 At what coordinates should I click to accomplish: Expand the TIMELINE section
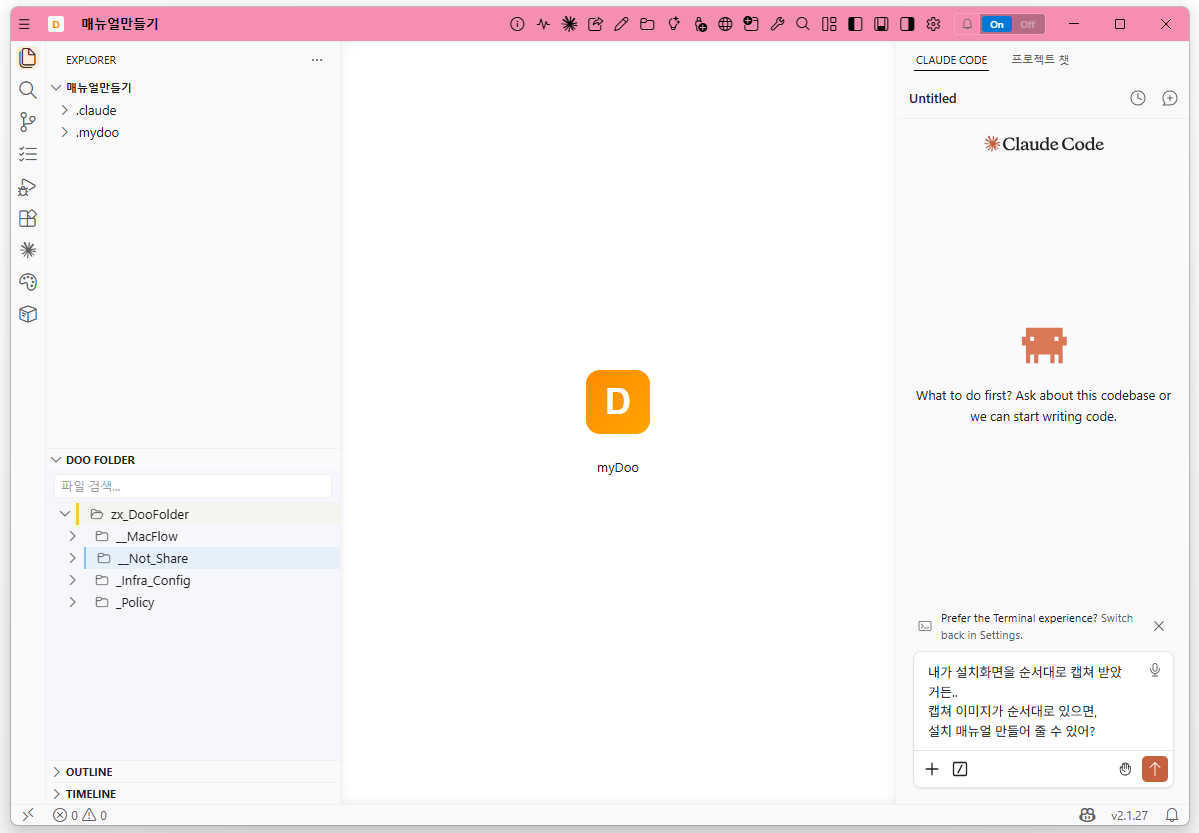coord(56,794)
